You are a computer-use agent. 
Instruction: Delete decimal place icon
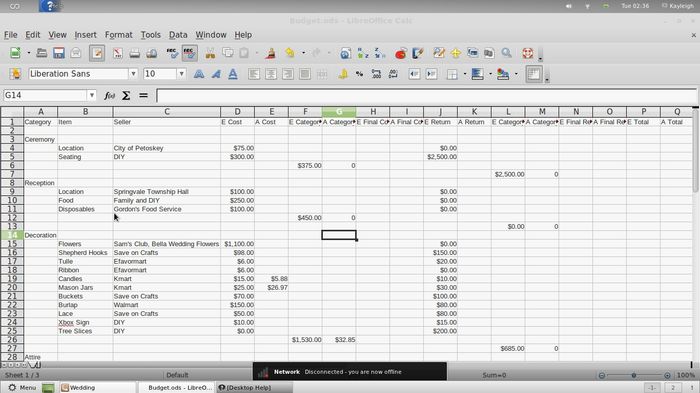pyautogui.click(x=393, y=74)
